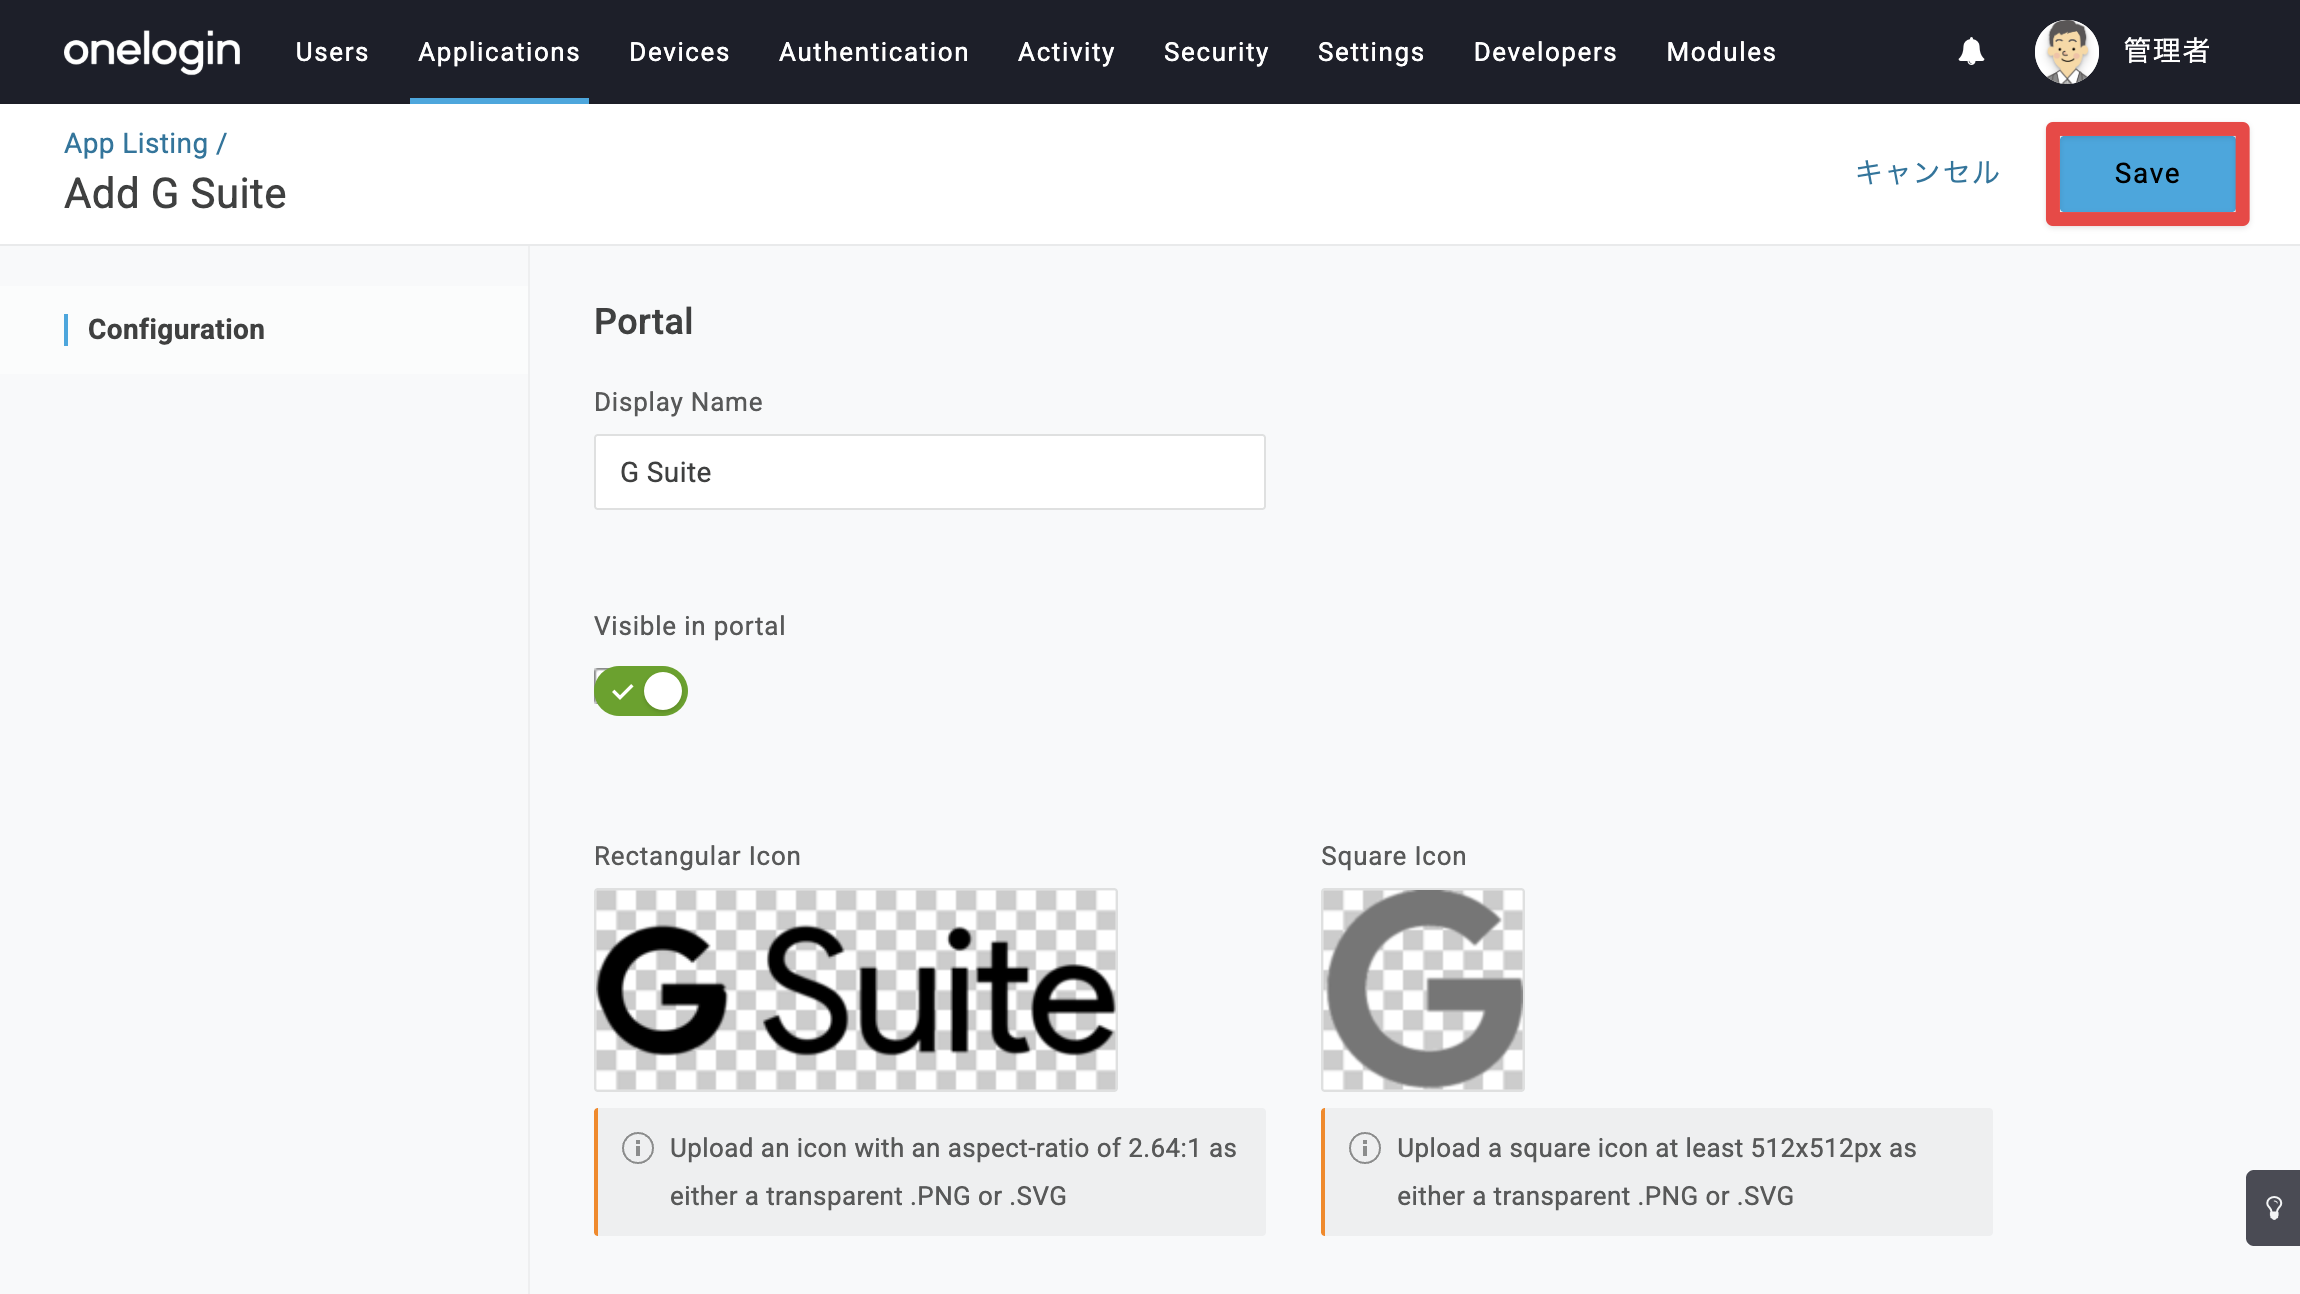2300x1294 pixels.
Task: Click the G Suite rectangular icon image
Action: (x=856, y=990)
